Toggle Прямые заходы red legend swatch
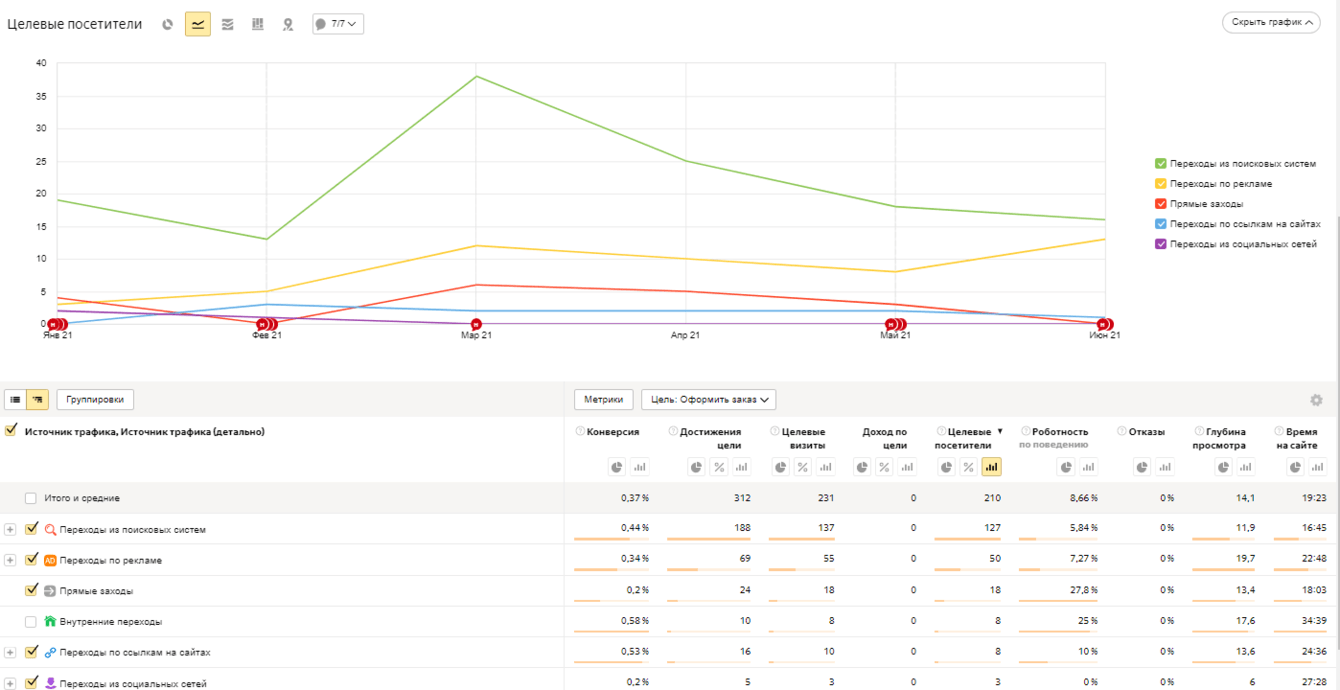1340x690 pixels. (x=1161, y=204)
